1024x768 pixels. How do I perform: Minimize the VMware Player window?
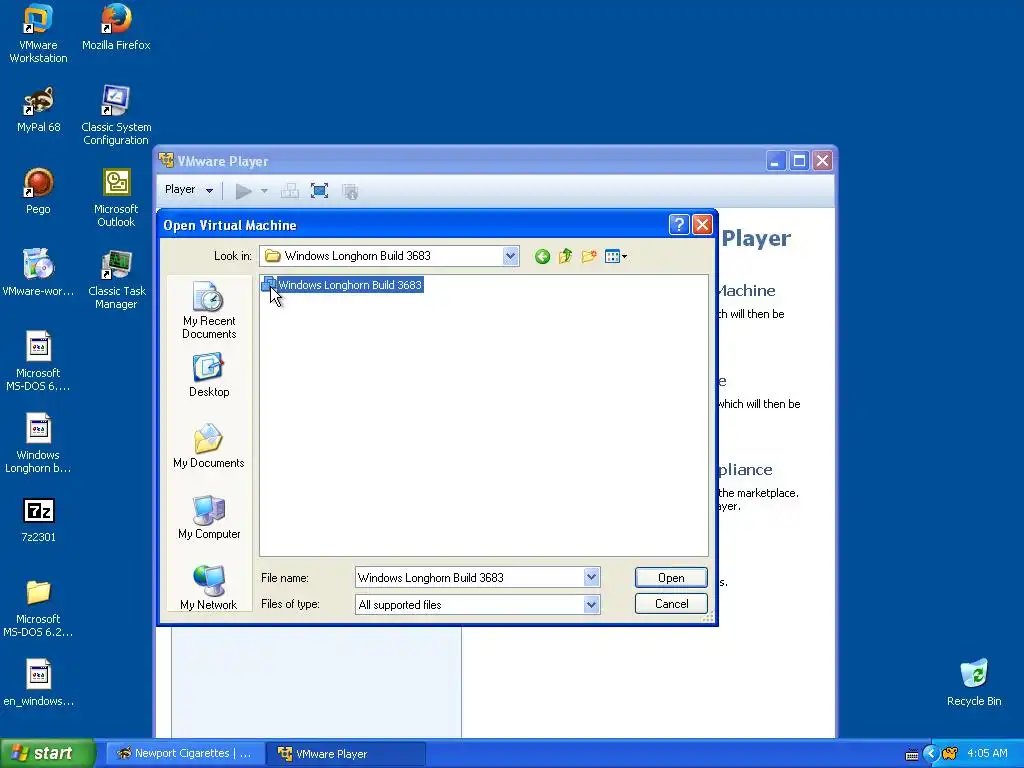coord(775,161)
